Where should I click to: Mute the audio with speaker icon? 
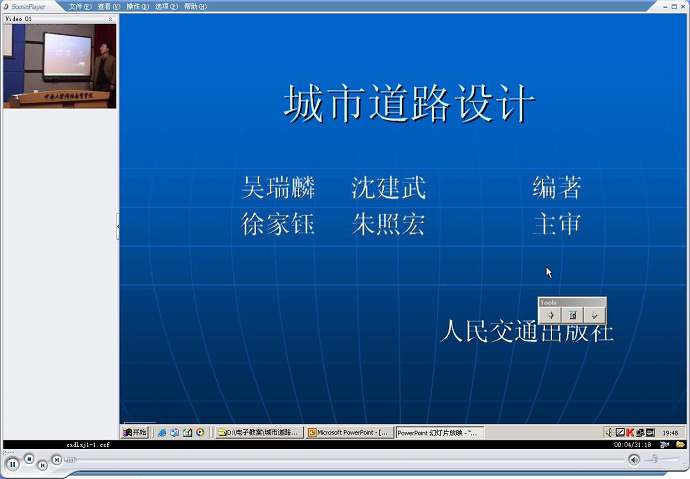pyautogui.click(x=634, y=460)
